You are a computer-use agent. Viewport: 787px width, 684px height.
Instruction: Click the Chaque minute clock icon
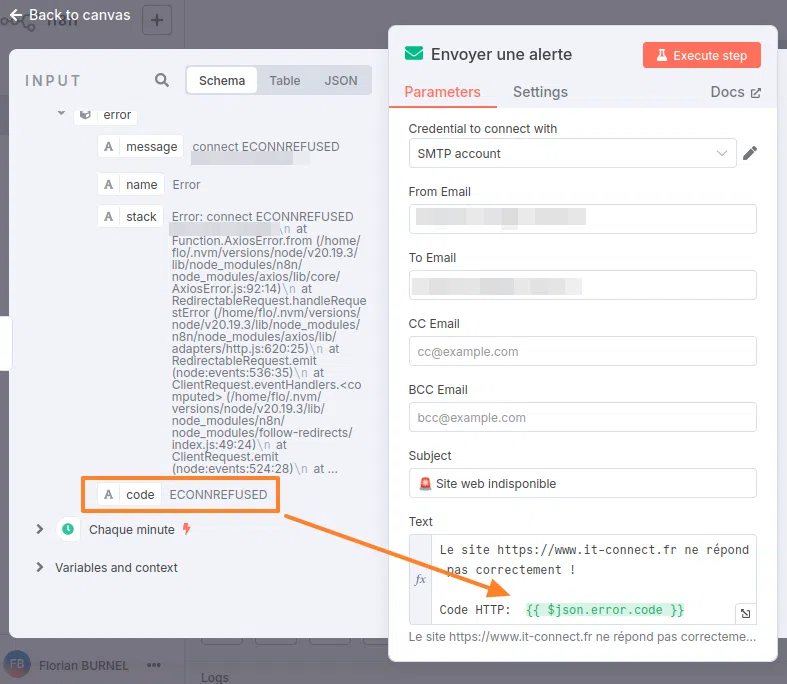[68, 529]
